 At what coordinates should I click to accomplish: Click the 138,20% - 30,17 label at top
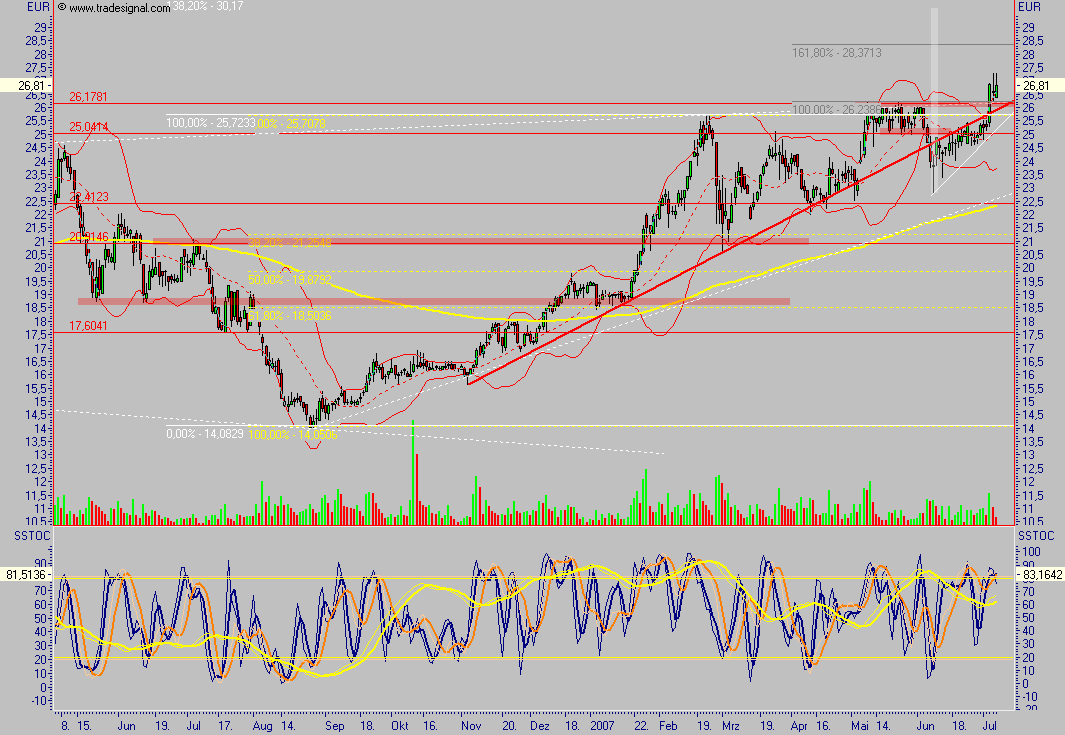(206, 6)
